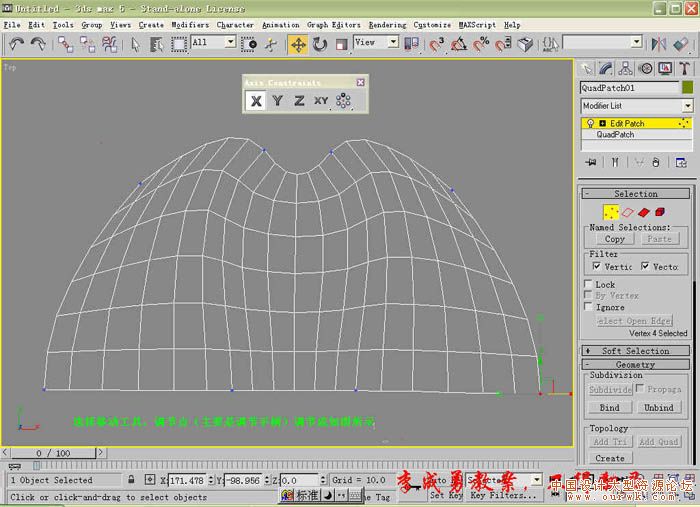Image resolution: width=700 pixels, height=507 pixels.
Task: Toggle the selection lock padlock icon
Action: click(131, 480)
